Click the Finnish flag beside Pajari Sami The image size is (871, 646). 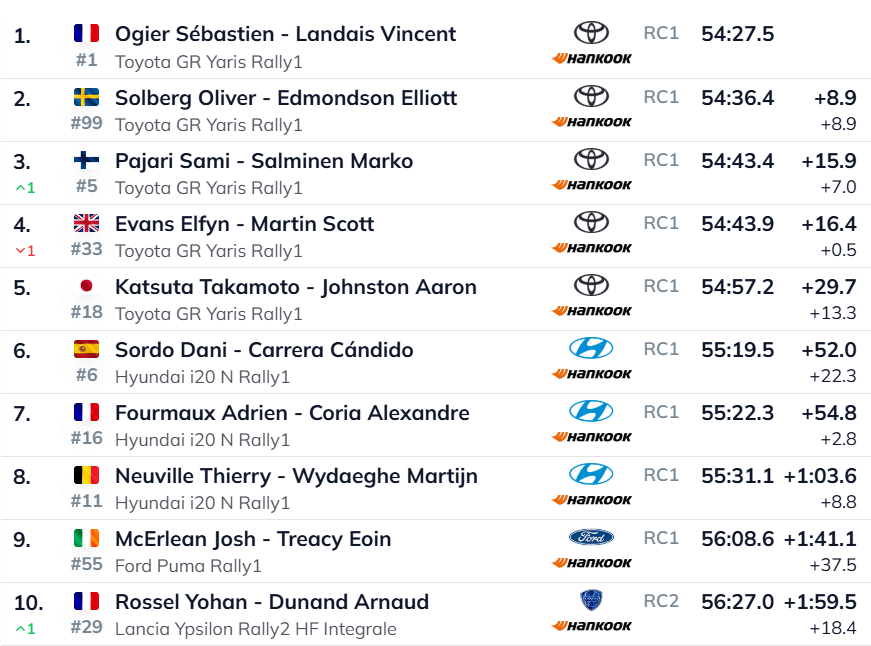click(x=86, y=160)
